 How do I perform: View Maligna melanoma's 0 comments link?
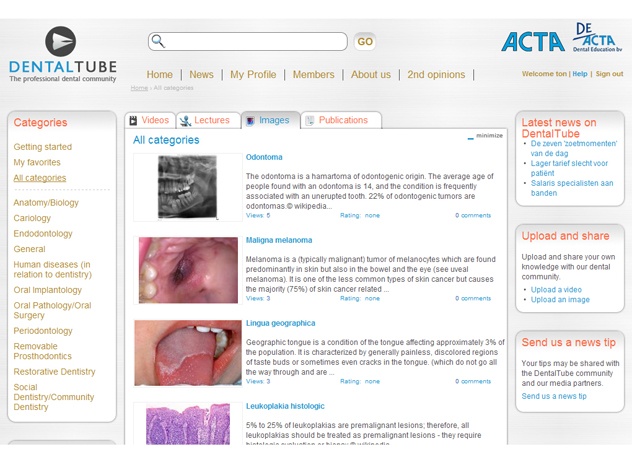473,298
